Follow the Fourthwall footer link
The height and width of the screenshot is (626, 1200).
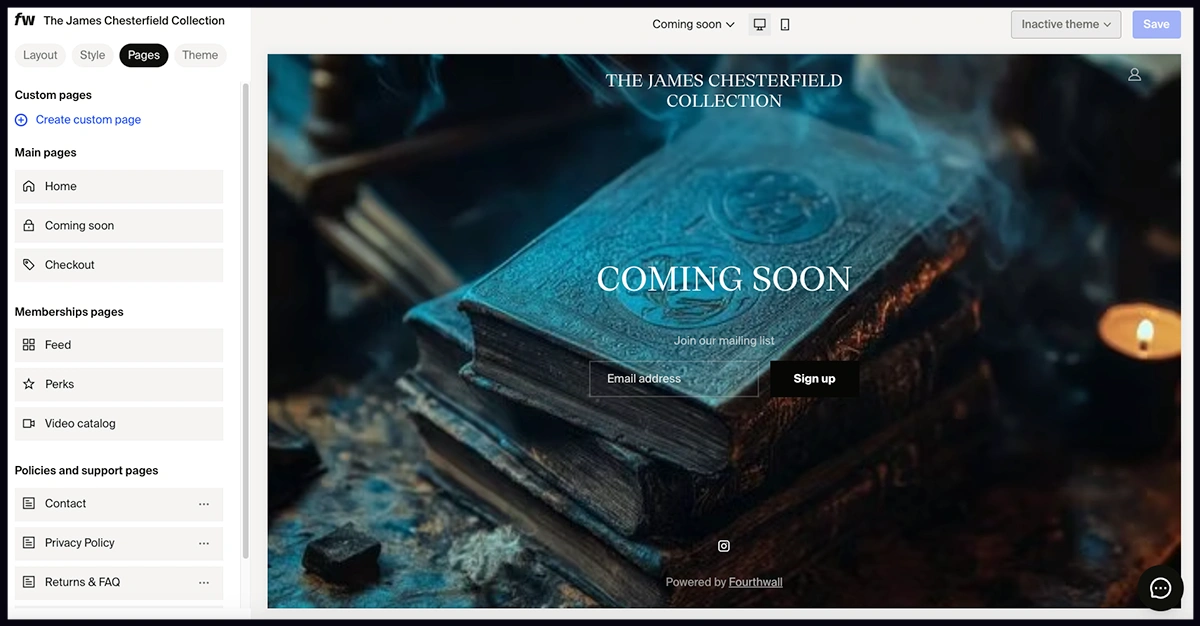point(755,582)
